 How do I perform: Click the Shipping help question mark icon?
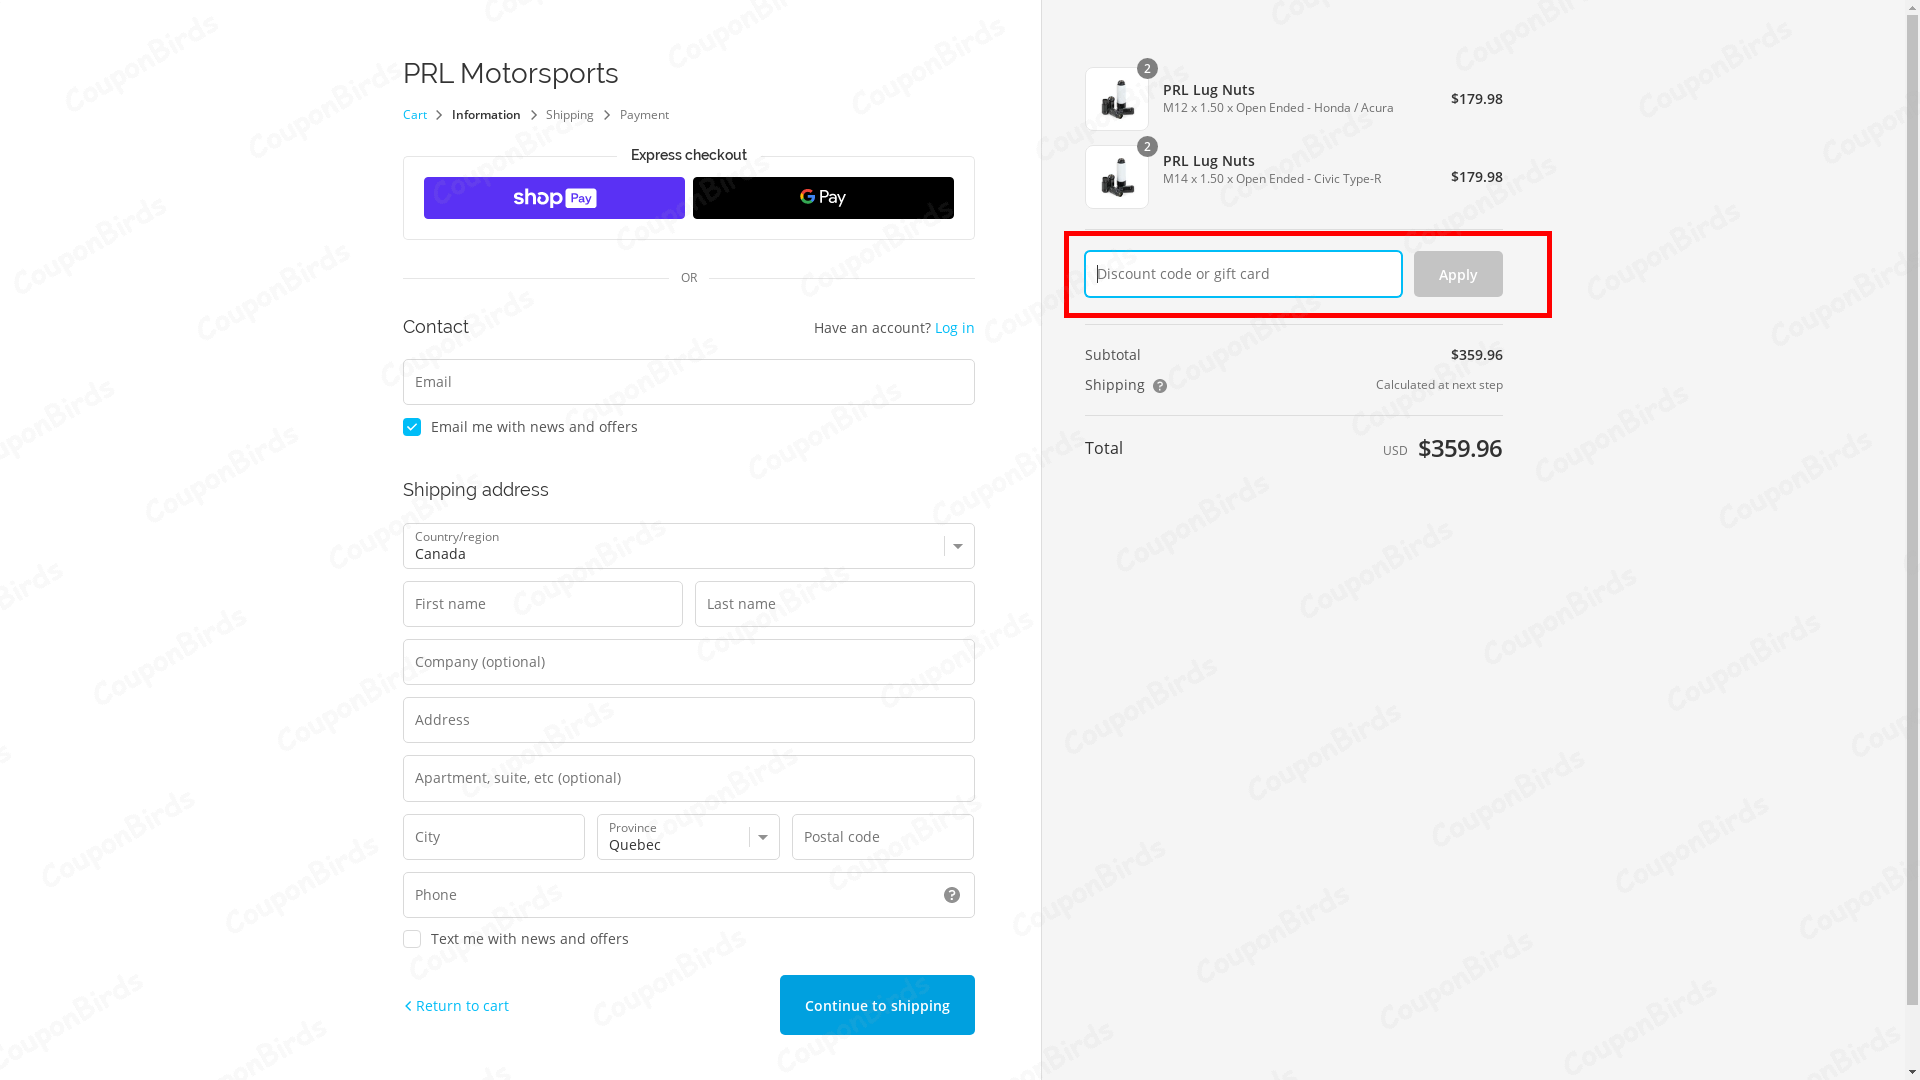(x=1160, y=386)
